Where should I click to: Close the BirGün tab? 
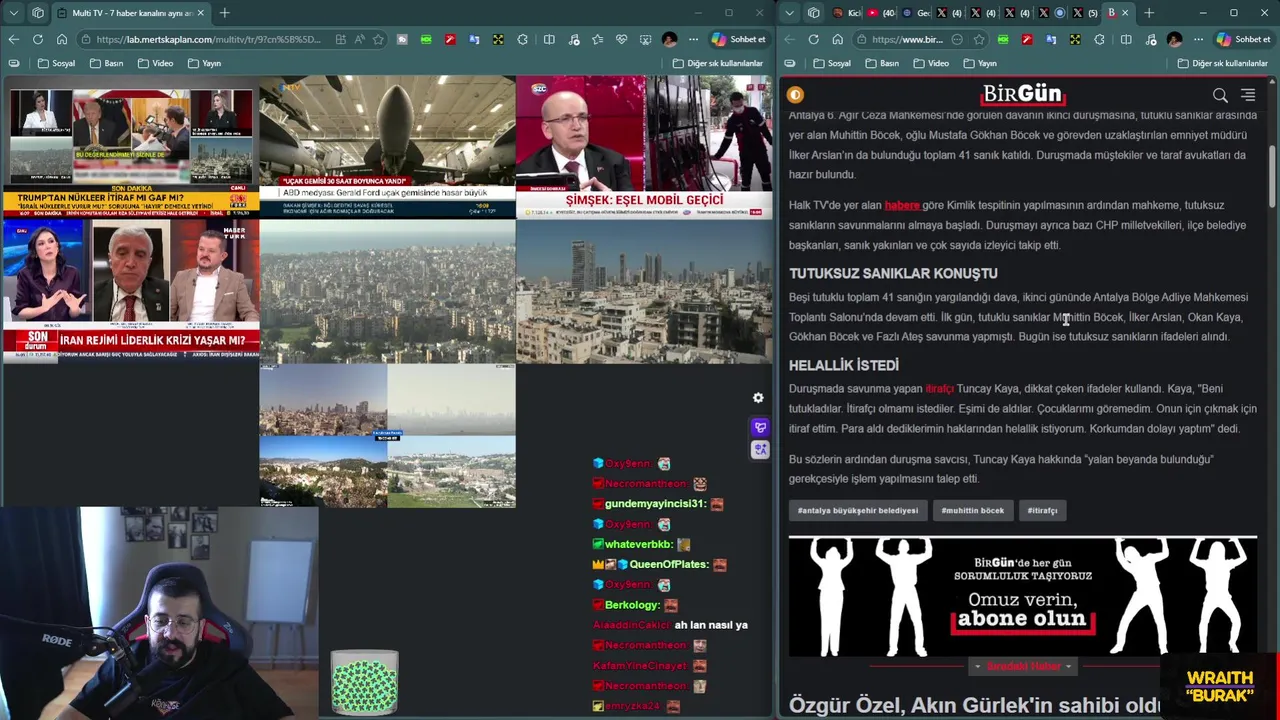1125,13
